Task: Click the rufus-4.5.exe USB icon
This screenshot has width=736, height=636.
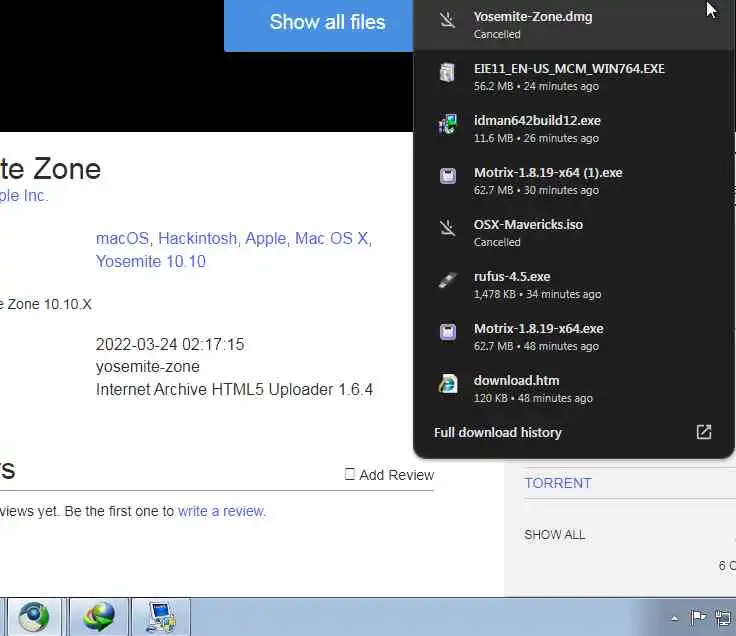Action: tap(447, 280)
